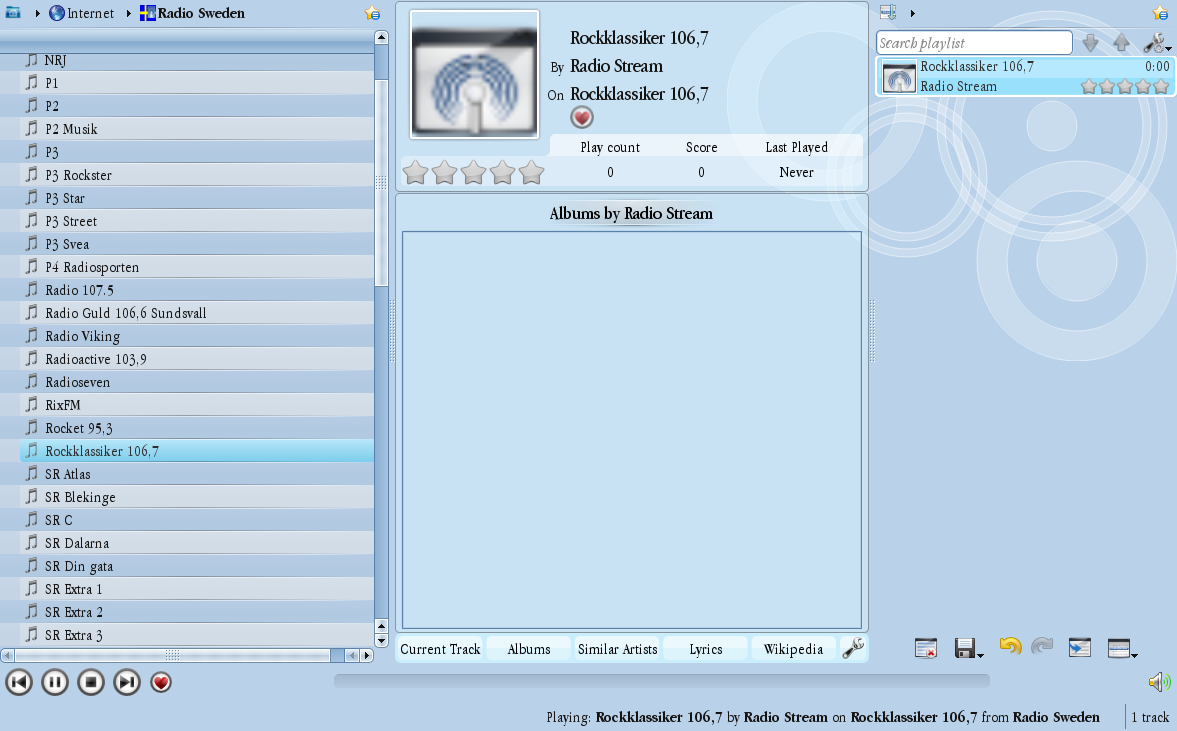The width and height of the screenshot is (1177, 731).
Task: Click the station cover art thumbnail
Action: point(474,74)
